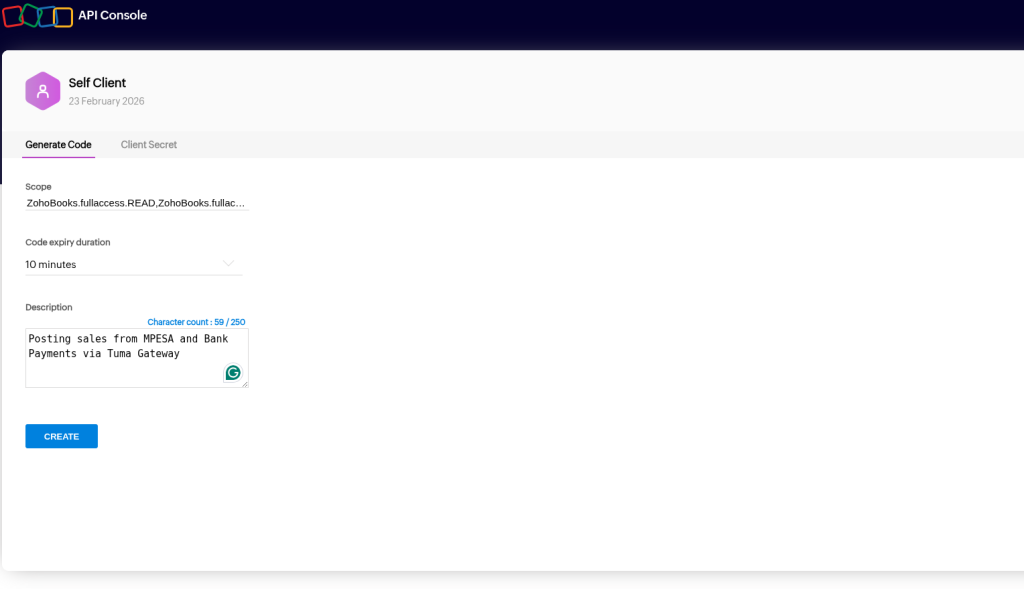Click the CREATE button

[61, 436]
